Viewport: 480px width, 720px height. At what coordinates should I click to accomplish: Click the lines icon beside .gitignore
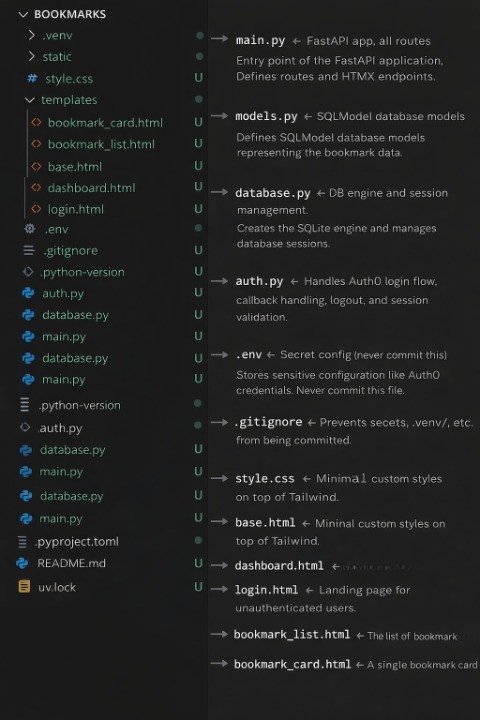coord(28,250)
